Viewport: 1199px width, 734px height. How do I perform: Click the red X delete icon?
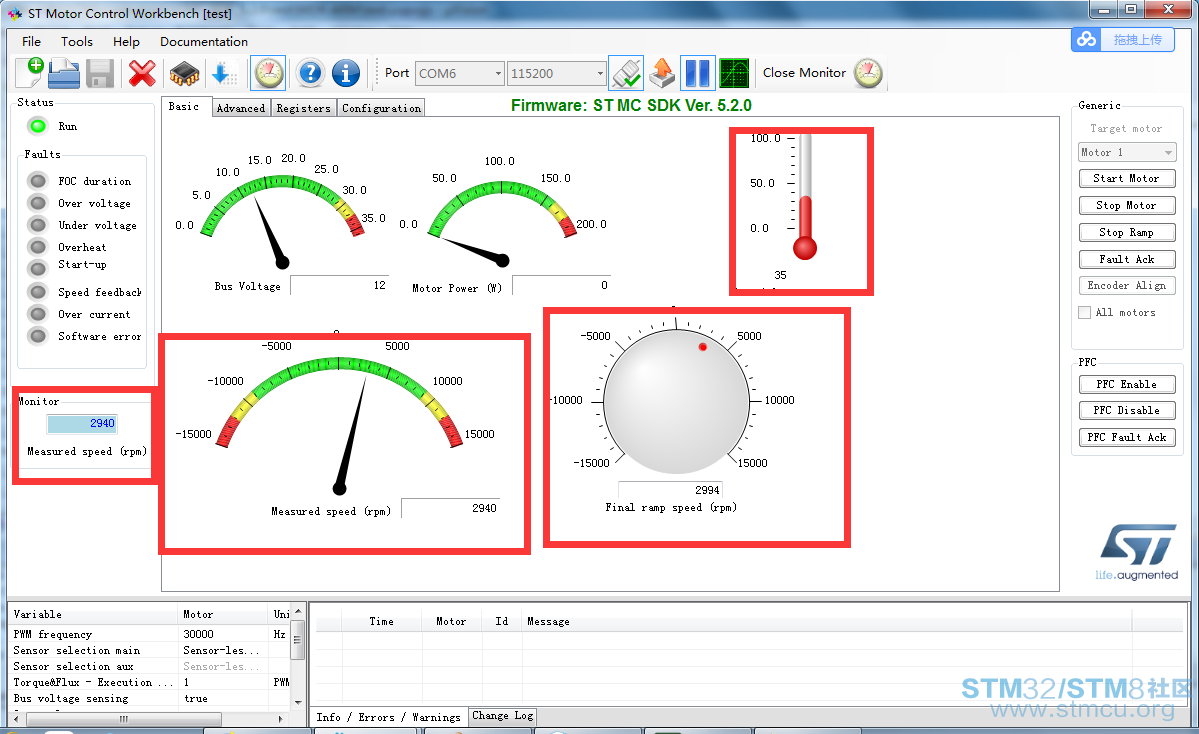pyautogui.click(x=142, y=73)
